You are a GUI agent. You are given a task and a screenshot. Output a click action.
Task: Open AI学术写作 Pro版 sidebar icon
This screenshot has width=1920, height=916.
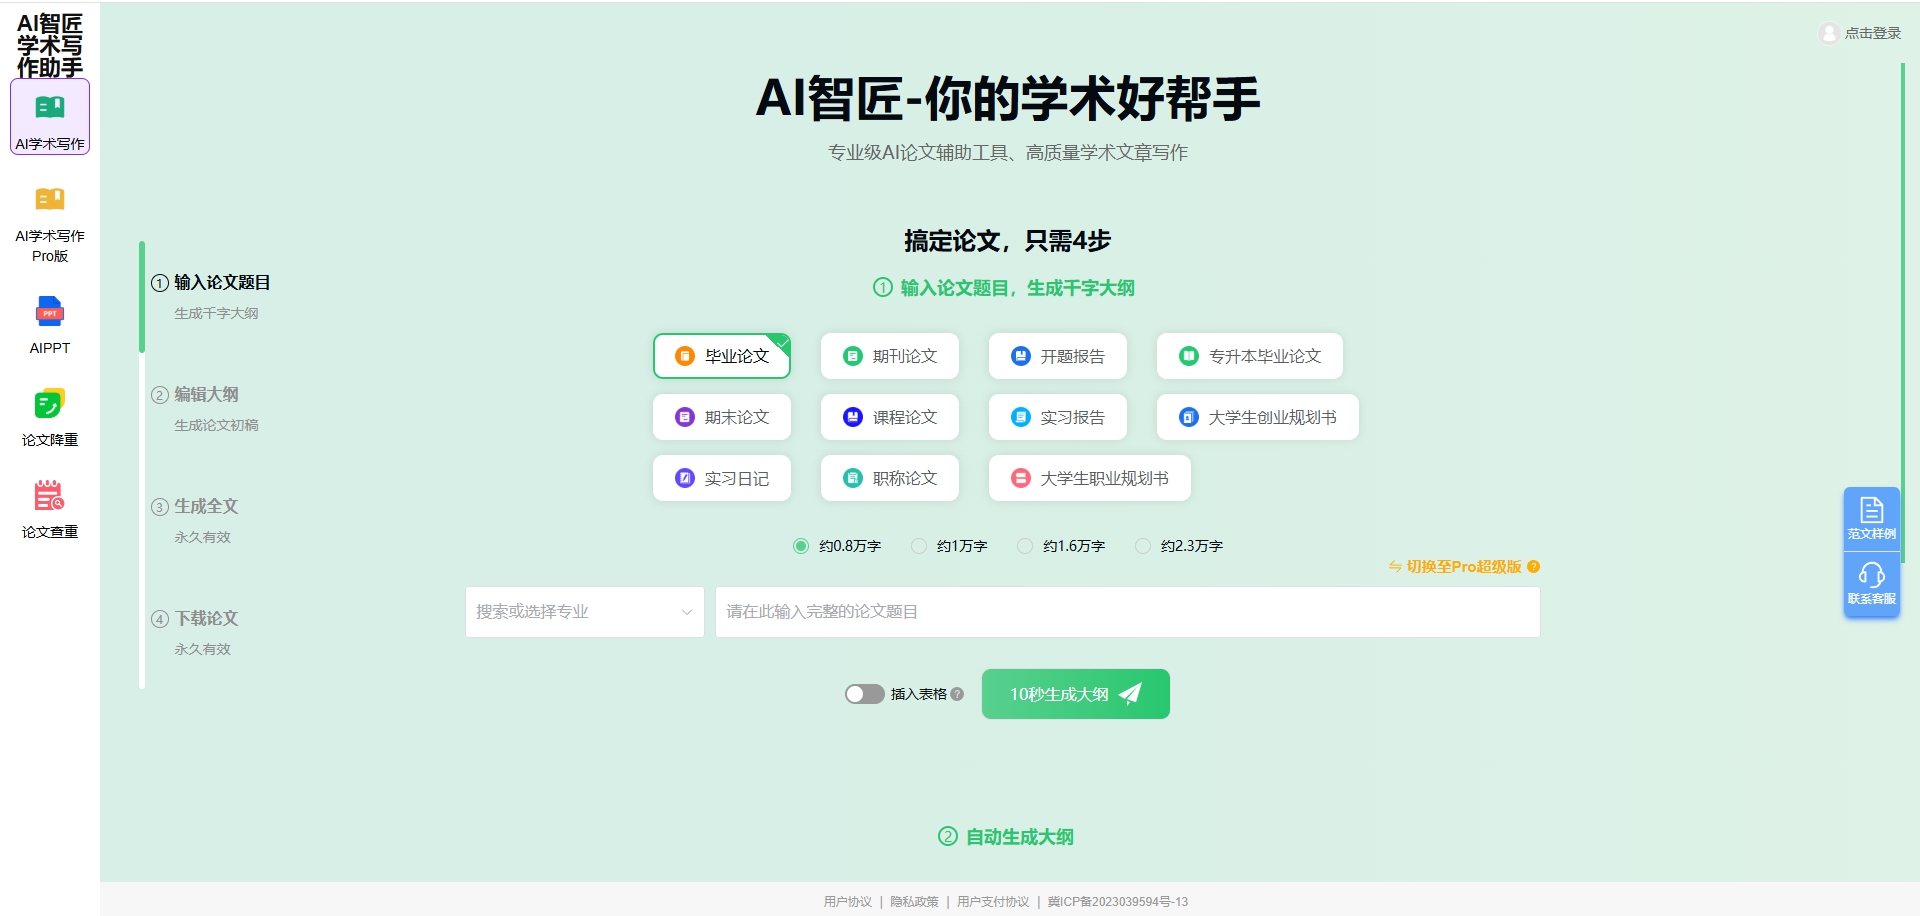[x=50, y=200]
